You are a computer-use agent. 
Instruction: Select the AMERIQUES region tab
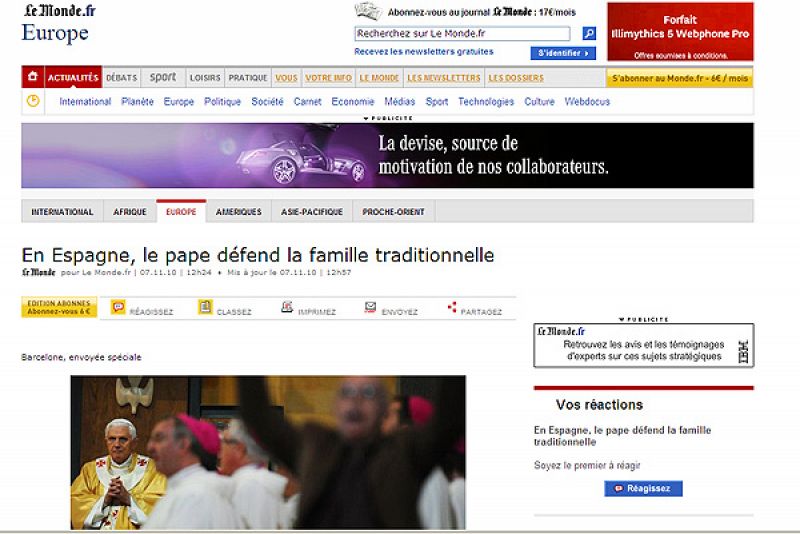pos(238,212)
